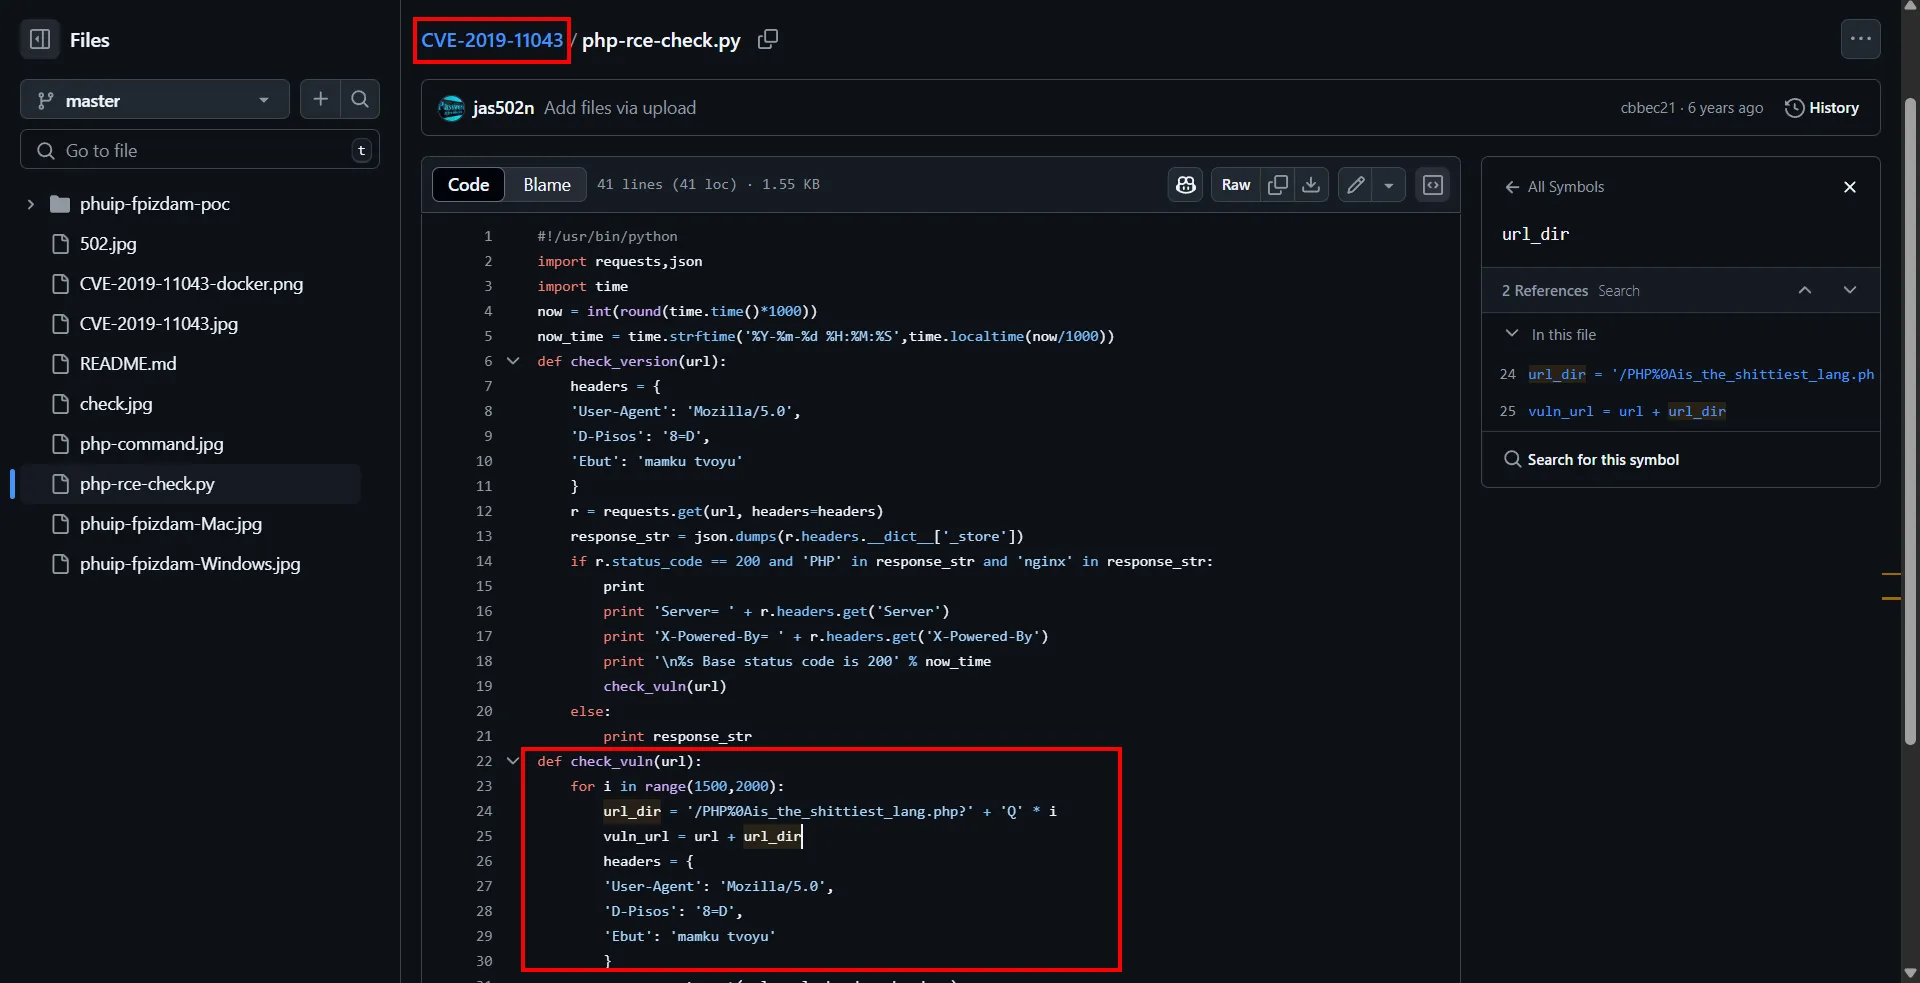Collapse the Files sidebar panel
Screen dimensions: 1920x983
[x=40, y=39]
